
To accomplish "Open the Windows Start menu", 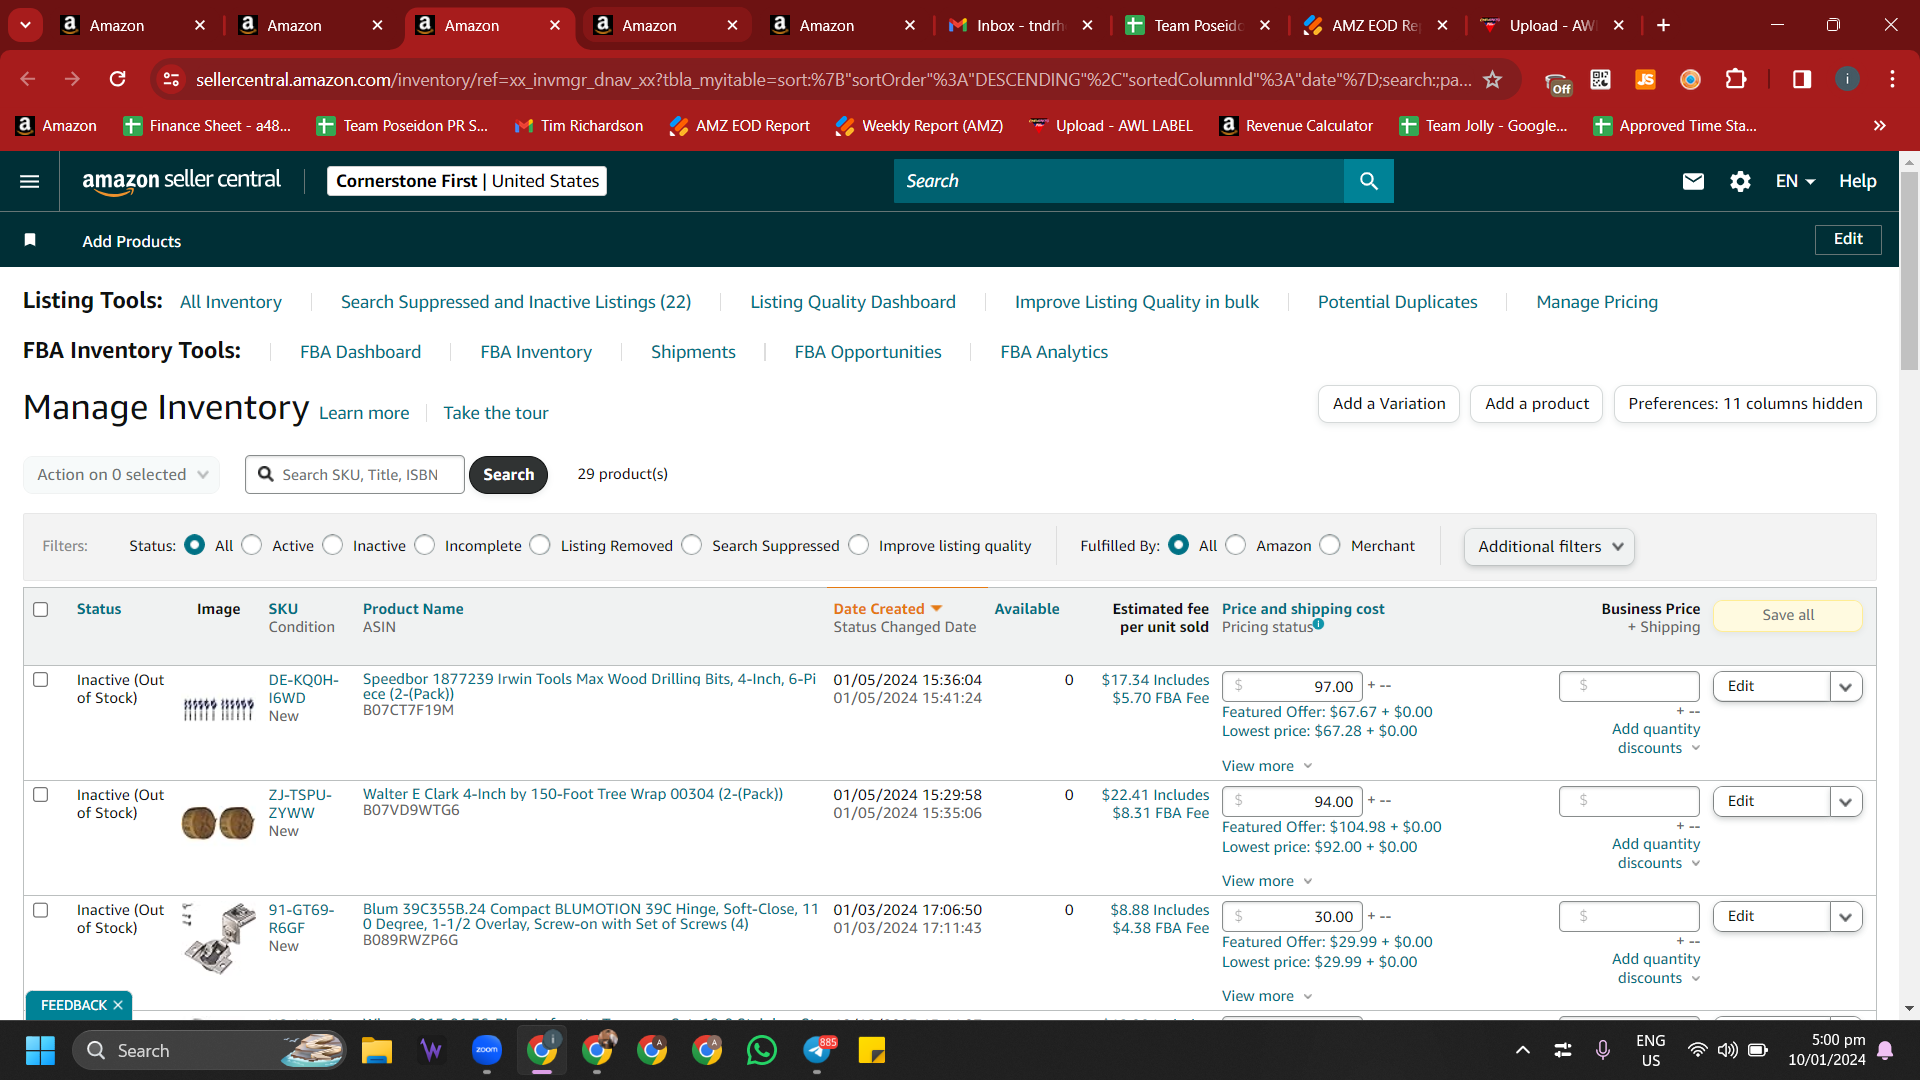I will coord(40,1050).
